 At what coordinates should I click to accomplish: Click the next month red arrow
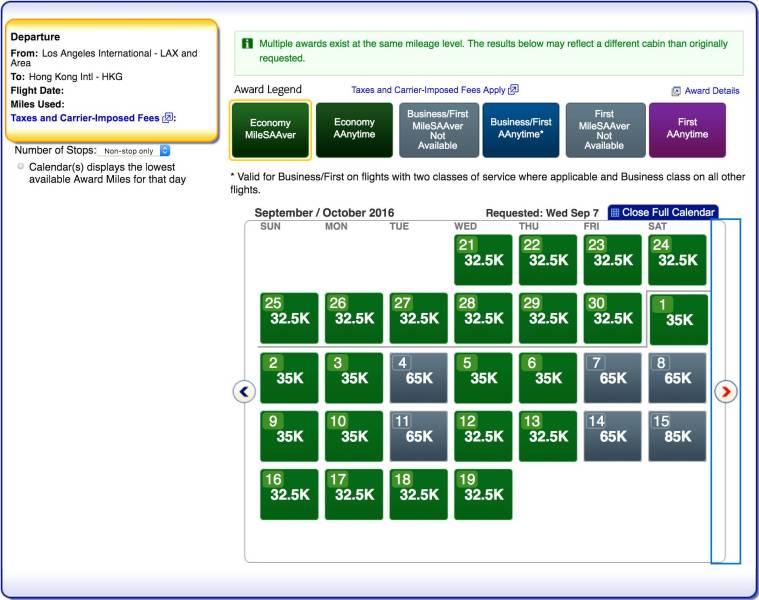726,392
